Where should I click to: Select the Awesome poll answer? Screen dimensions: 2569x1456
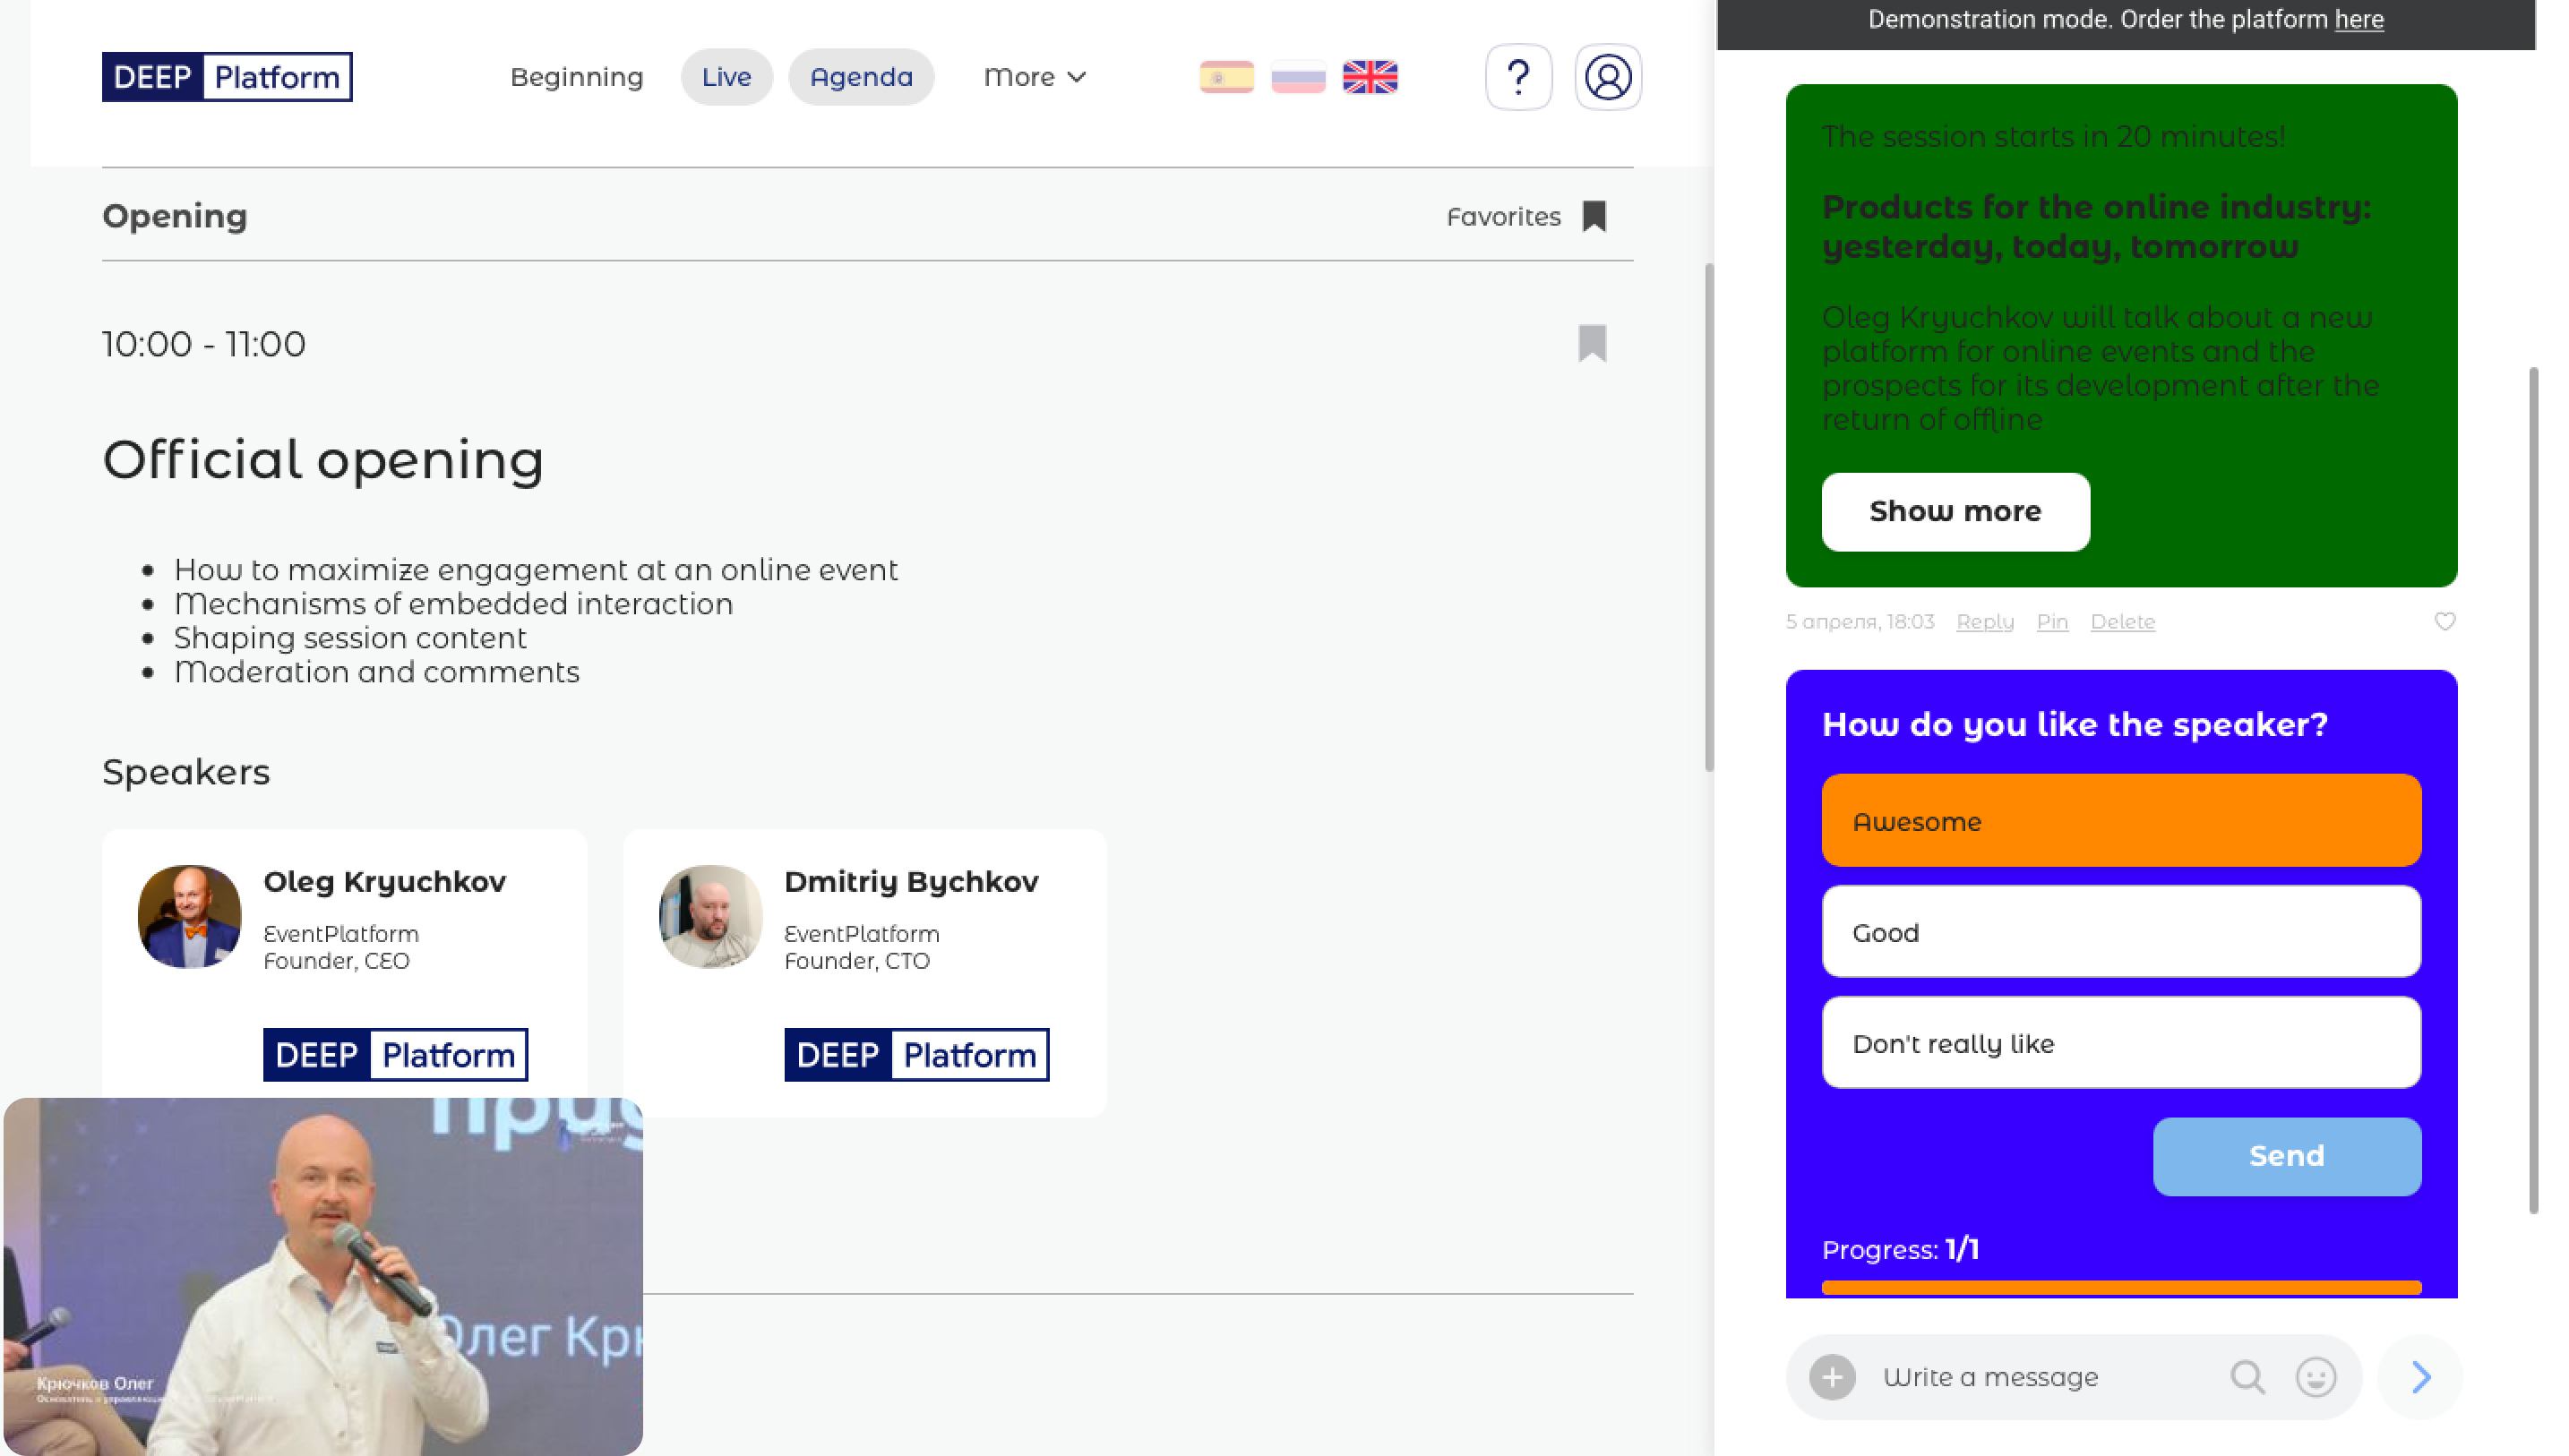2120,821
